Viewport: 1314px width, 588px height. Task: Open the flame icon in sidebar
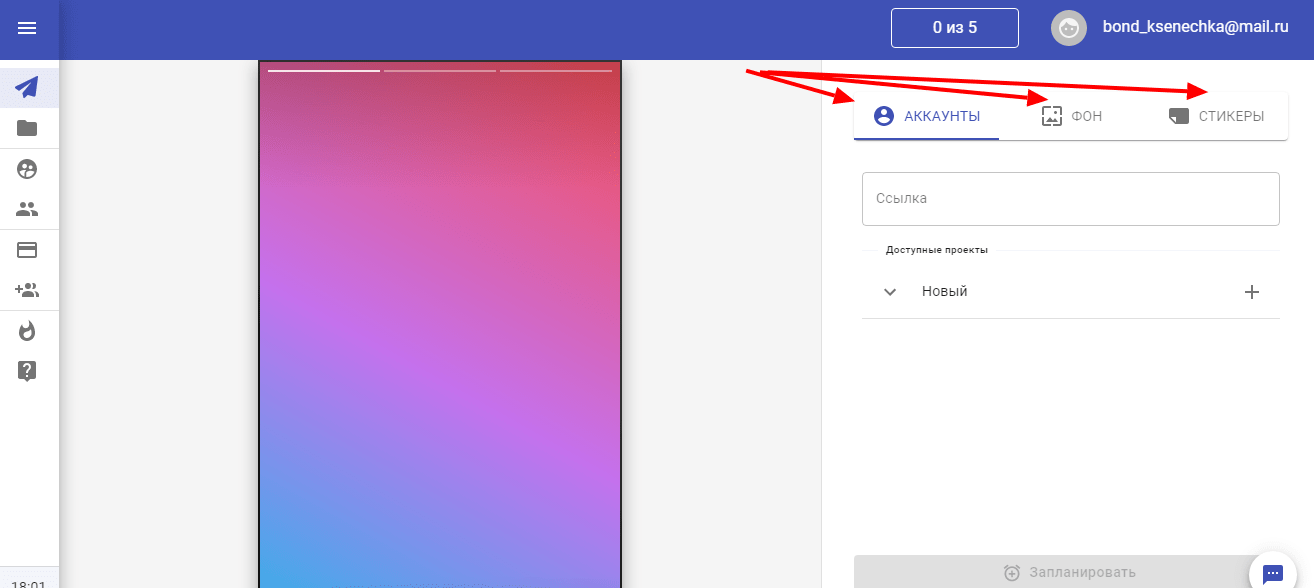coord(28,331)
